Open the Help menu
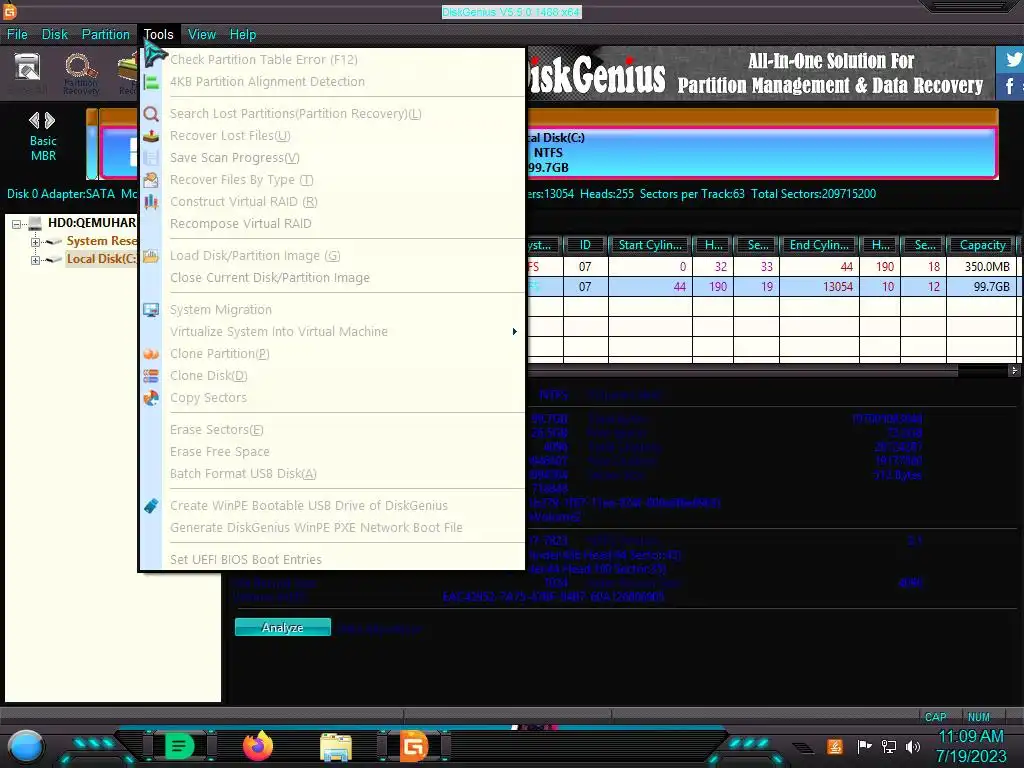 (243, 35)
